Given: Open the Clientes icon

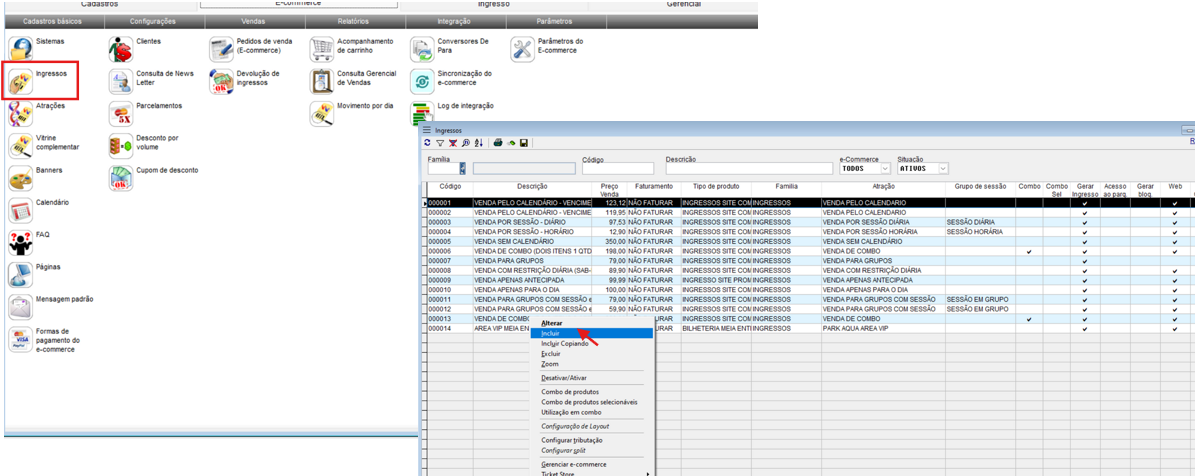Looking at the screenshot, I should pos(122,47).
